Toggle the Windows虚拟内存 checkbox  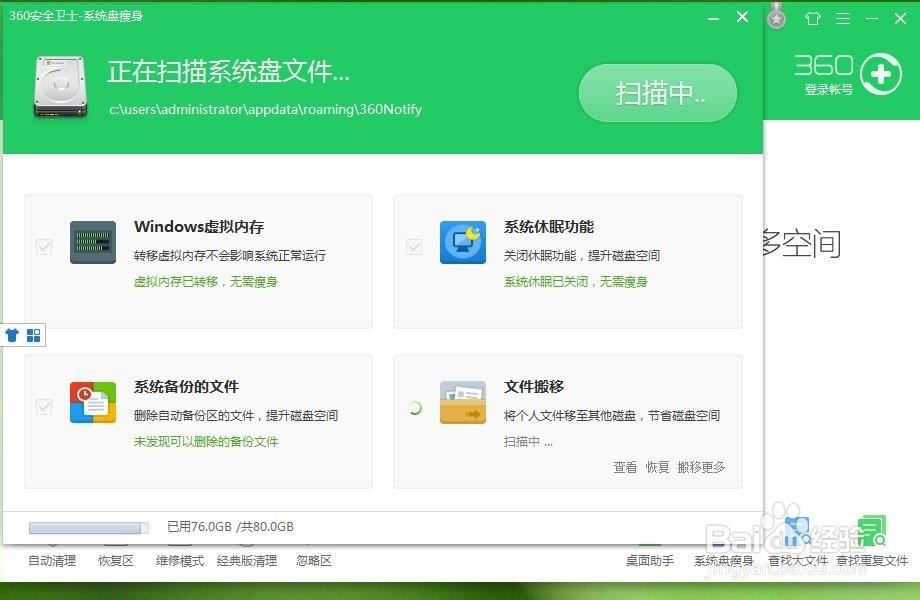(x=44, y=246)
